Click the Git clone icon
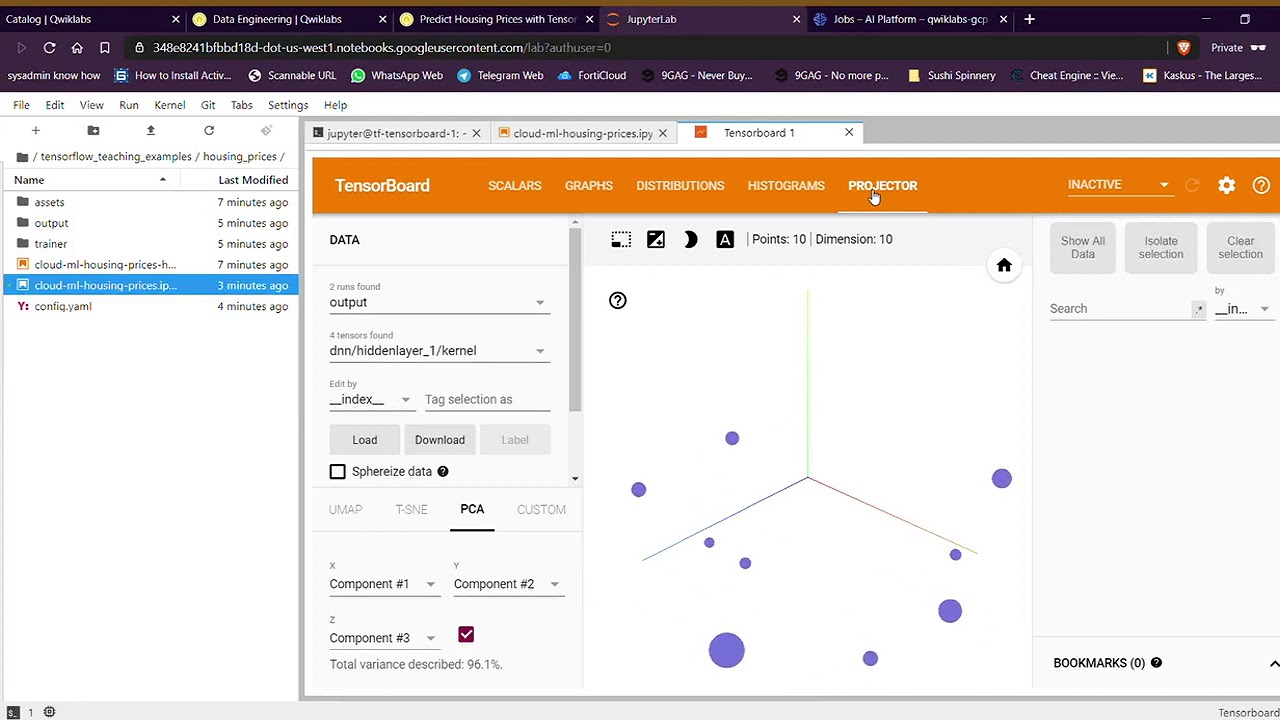 pos(266,131)
